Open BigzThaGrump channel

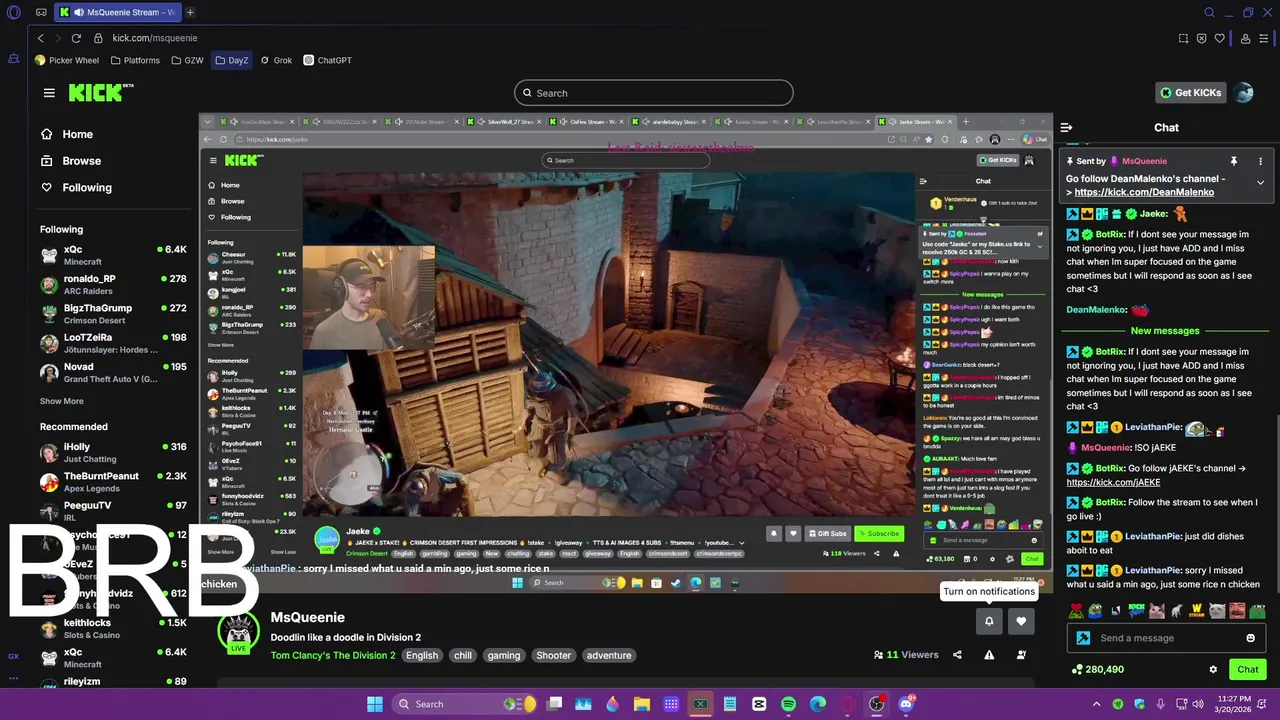(113, 314)
